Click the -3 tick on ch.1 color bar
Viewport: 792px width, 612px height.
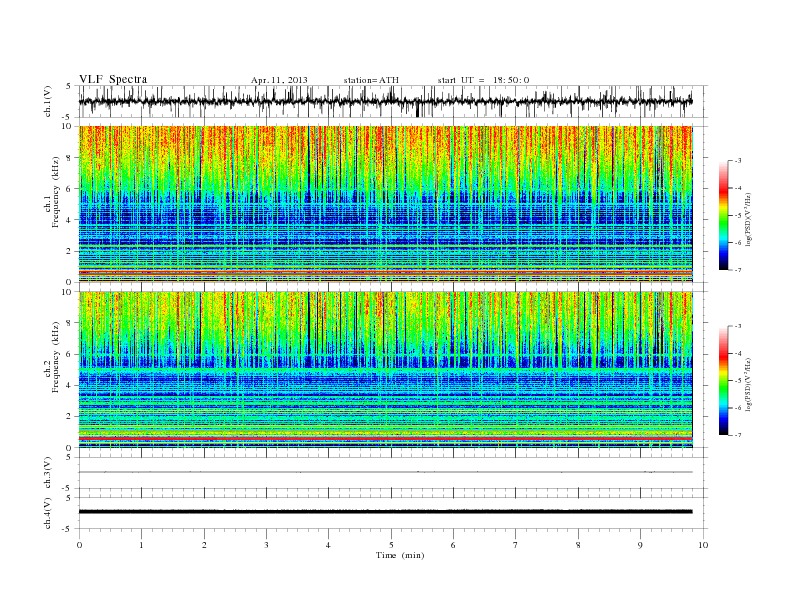(738, 161)
